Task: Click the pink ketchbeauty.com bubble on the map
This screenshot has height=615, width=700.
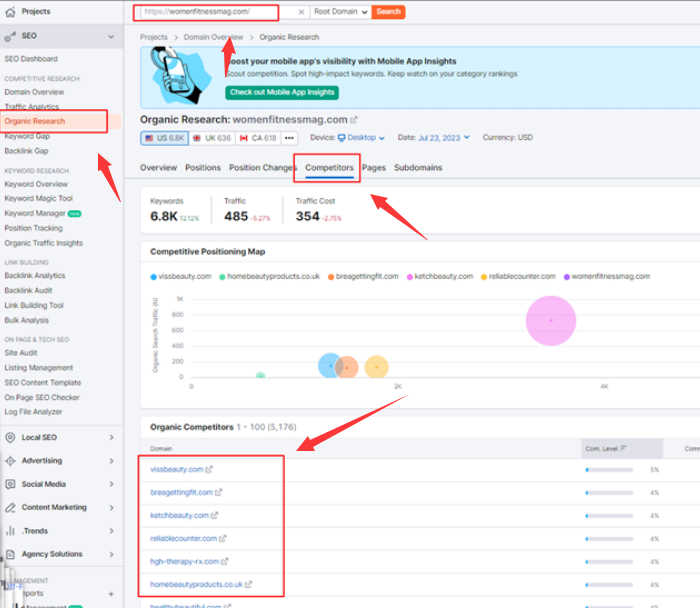Action: click(x=550, y=321)
